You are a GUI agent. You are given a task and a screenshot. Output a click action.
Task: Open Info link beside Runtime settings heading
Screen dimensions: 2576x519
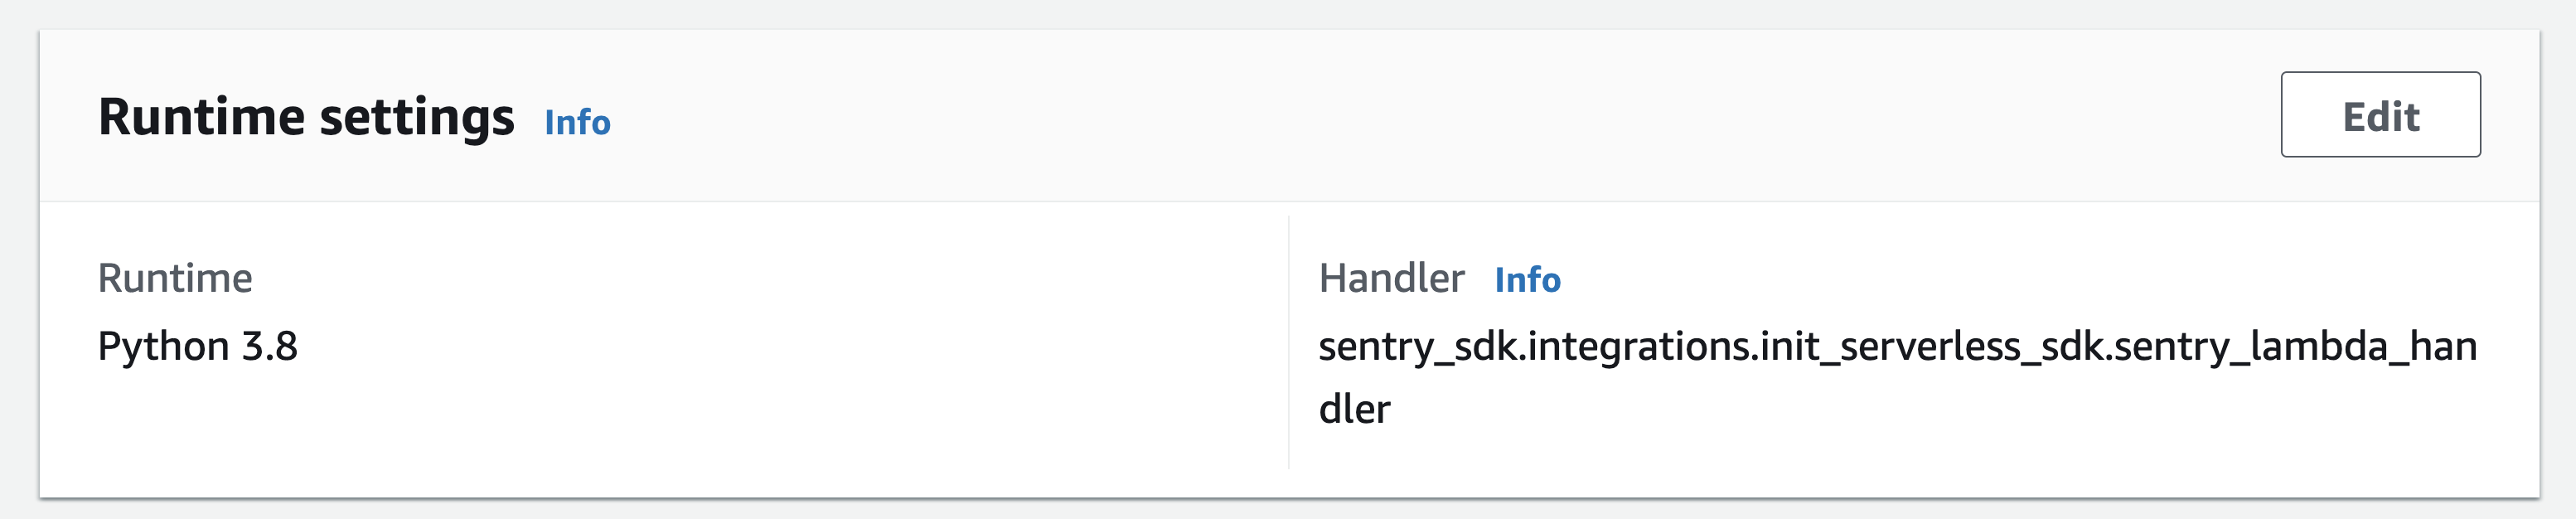577,122
